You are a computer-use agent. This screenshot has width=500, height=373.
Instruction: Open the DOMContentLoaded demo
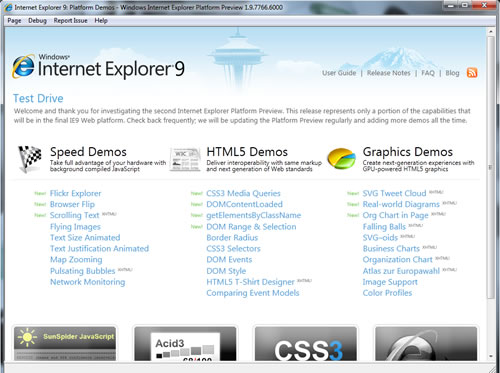pos(244,204)
